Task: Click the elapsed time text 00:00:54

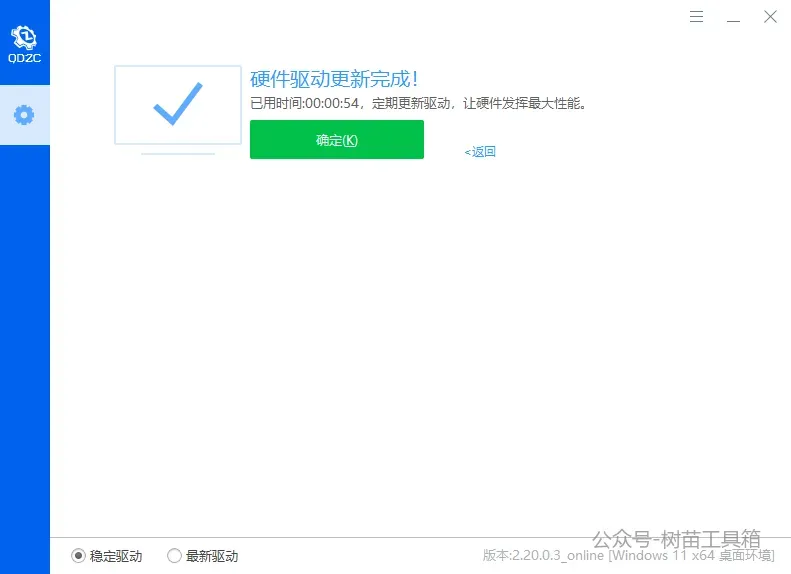Action: pos(332,103)
